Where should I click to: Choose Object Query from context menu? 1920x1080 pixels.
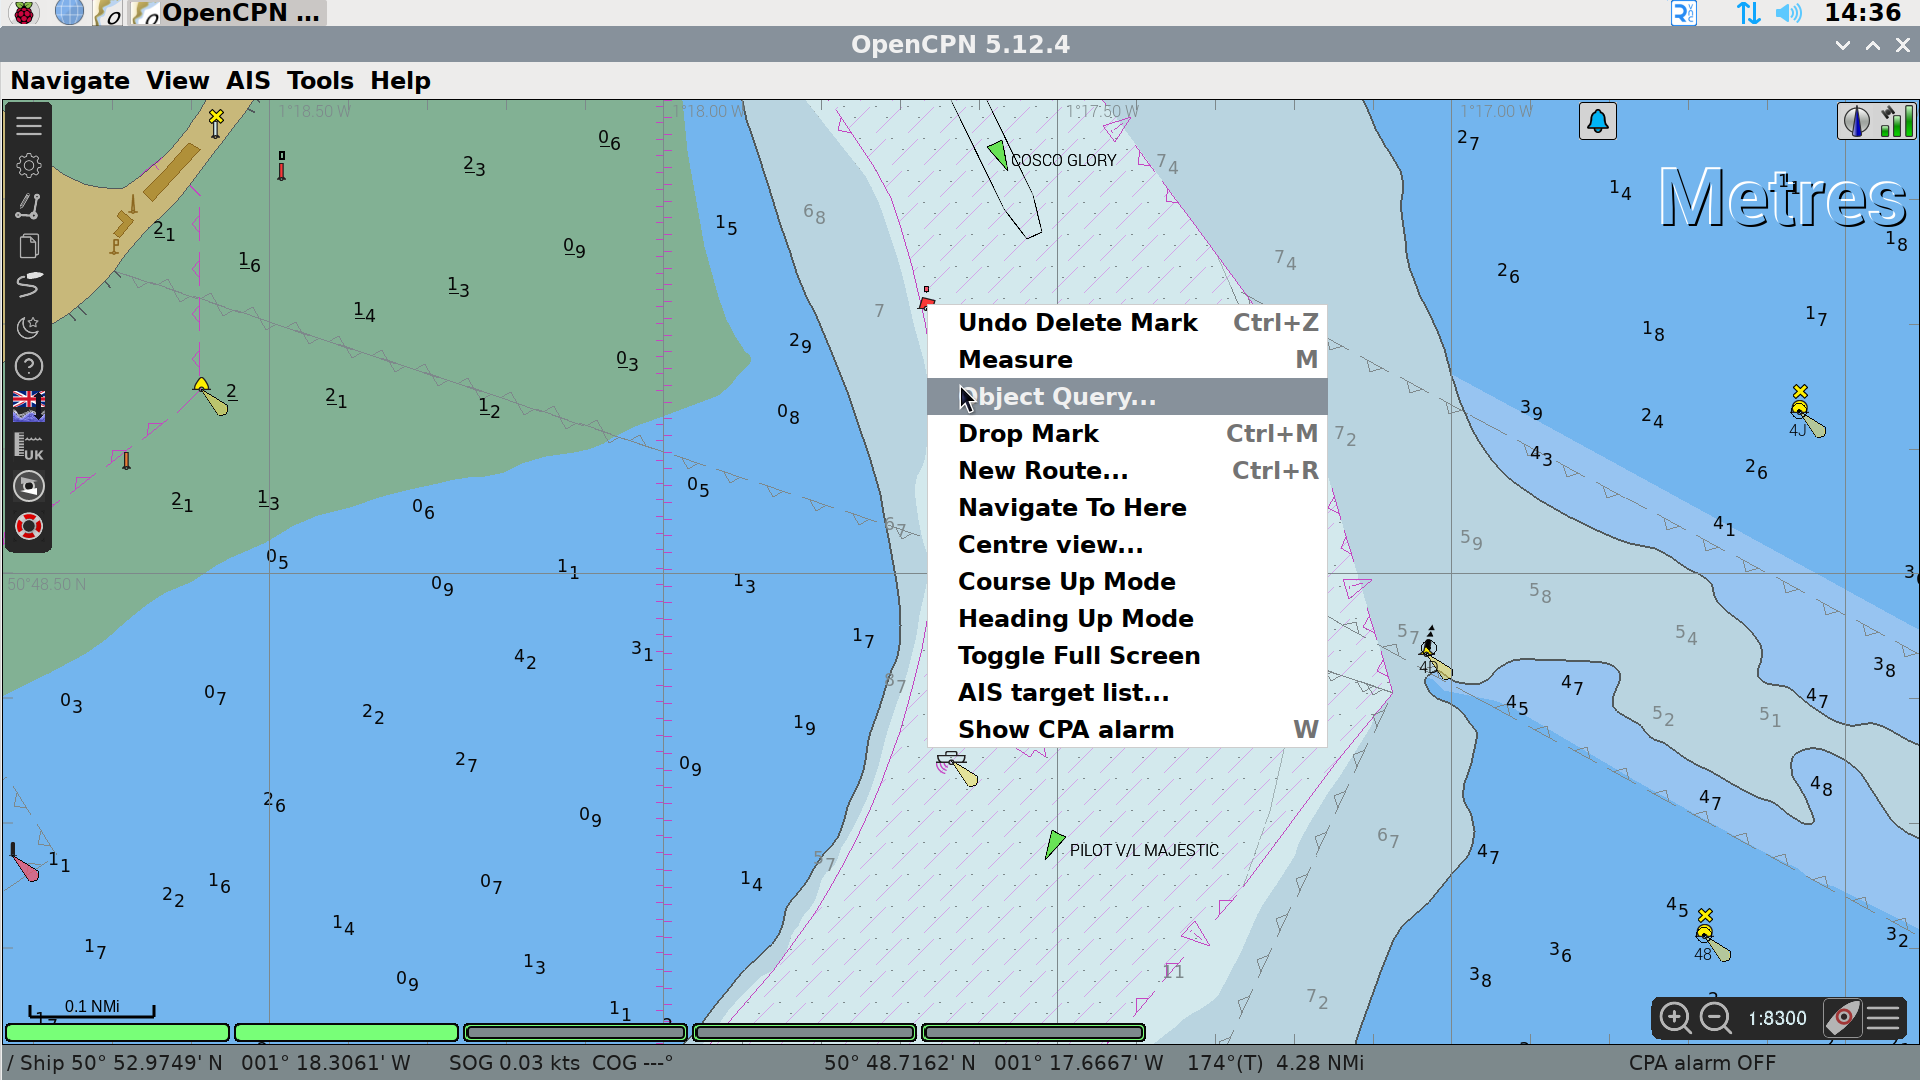click(x=1057, y=397)
